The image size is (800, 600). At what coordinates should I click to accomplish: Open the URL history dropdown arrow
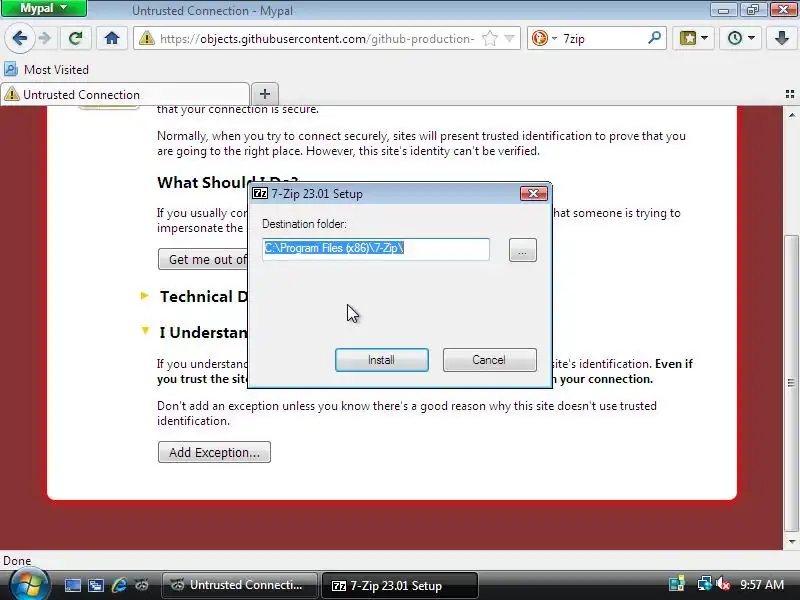pos(509,38)
